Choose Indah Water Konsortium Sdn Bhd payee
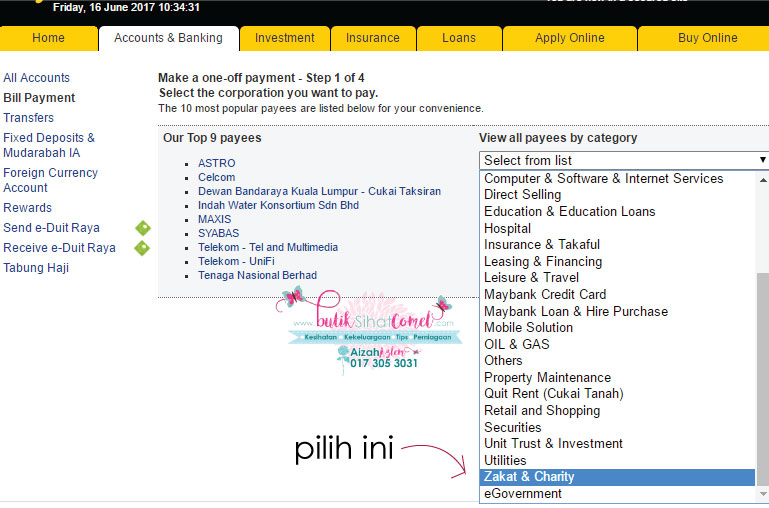This screenshot has height=508, width=769. point(279,205)
